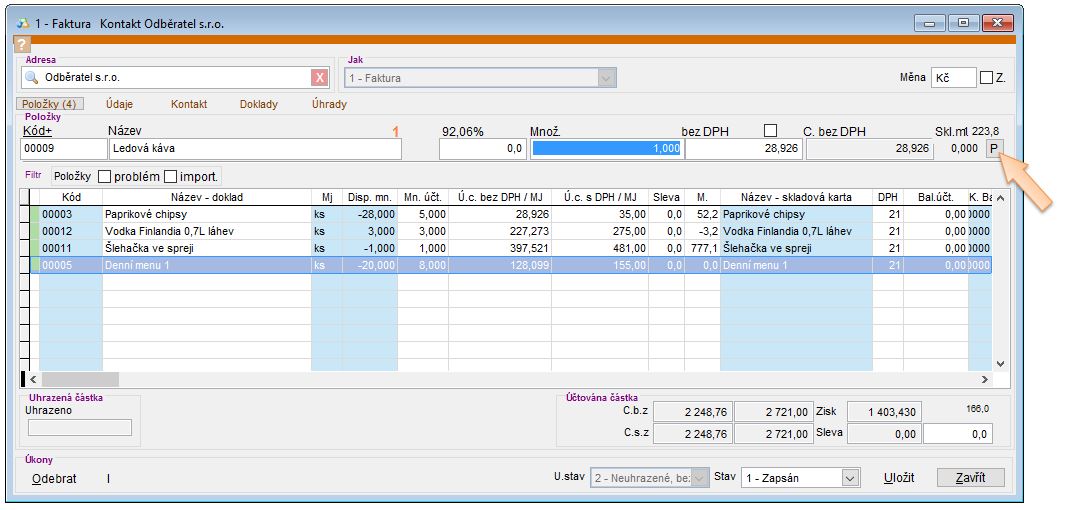Save the invoice with Uložit
Viewport: 1065px width, 510px height.
pos(898,478)
